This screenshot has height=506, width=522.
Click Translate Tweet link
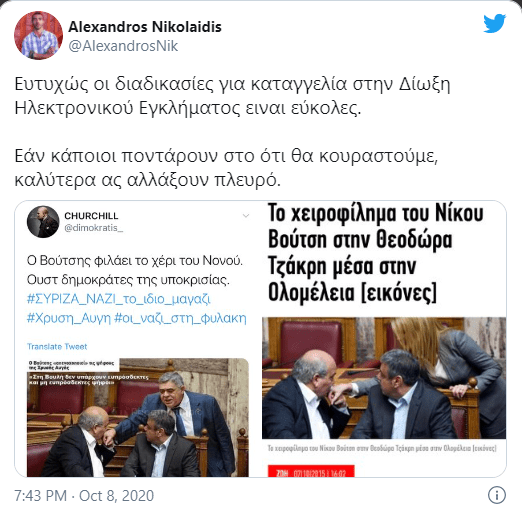[x=57, y=347]
